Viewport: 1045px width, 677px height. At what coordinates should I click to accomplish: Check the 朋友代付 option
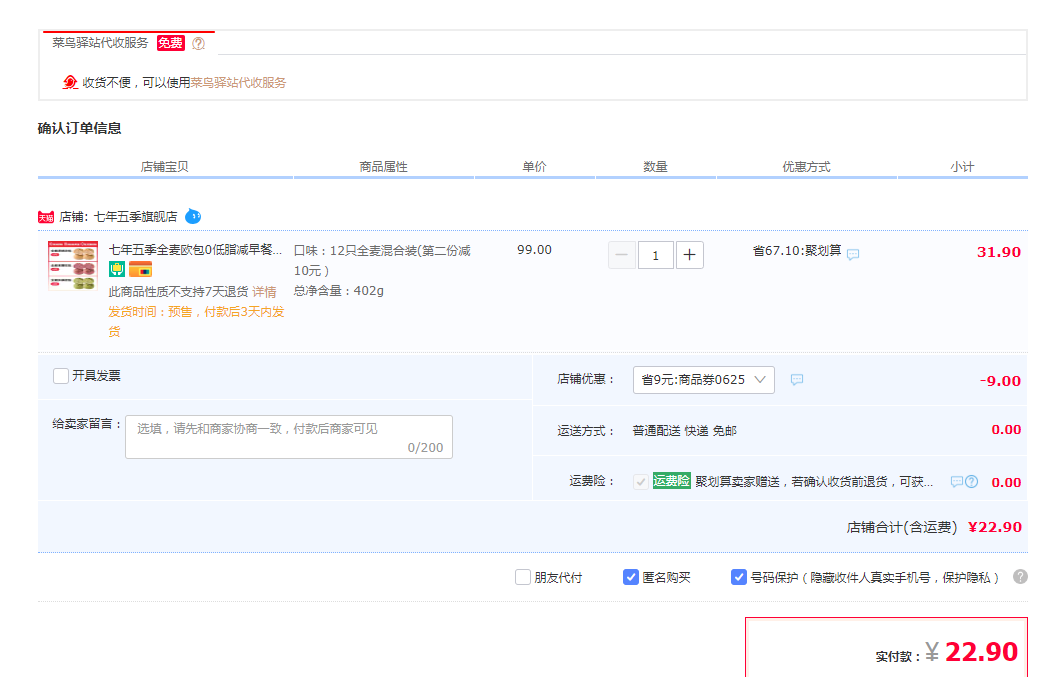tap(522, 577)
